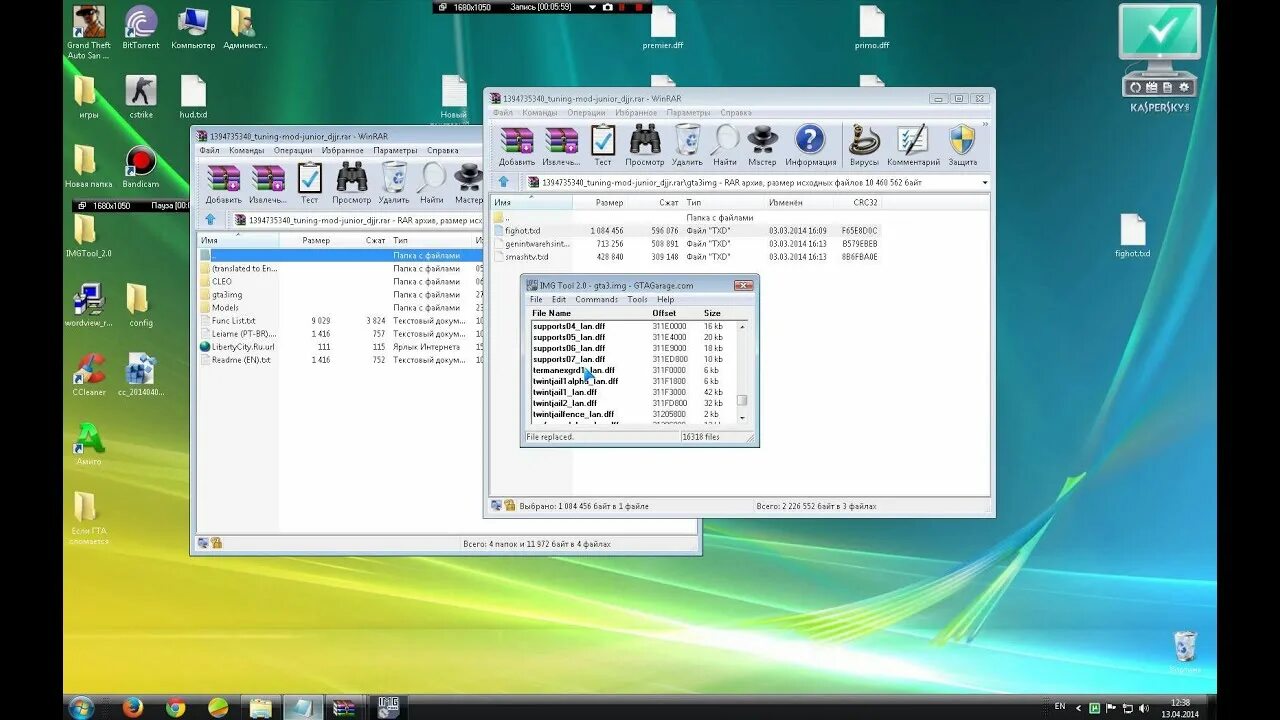This screenshot has width=1280, height=720.
Task: Open cstrike desktop shortcut
Action: coord(141,97)
